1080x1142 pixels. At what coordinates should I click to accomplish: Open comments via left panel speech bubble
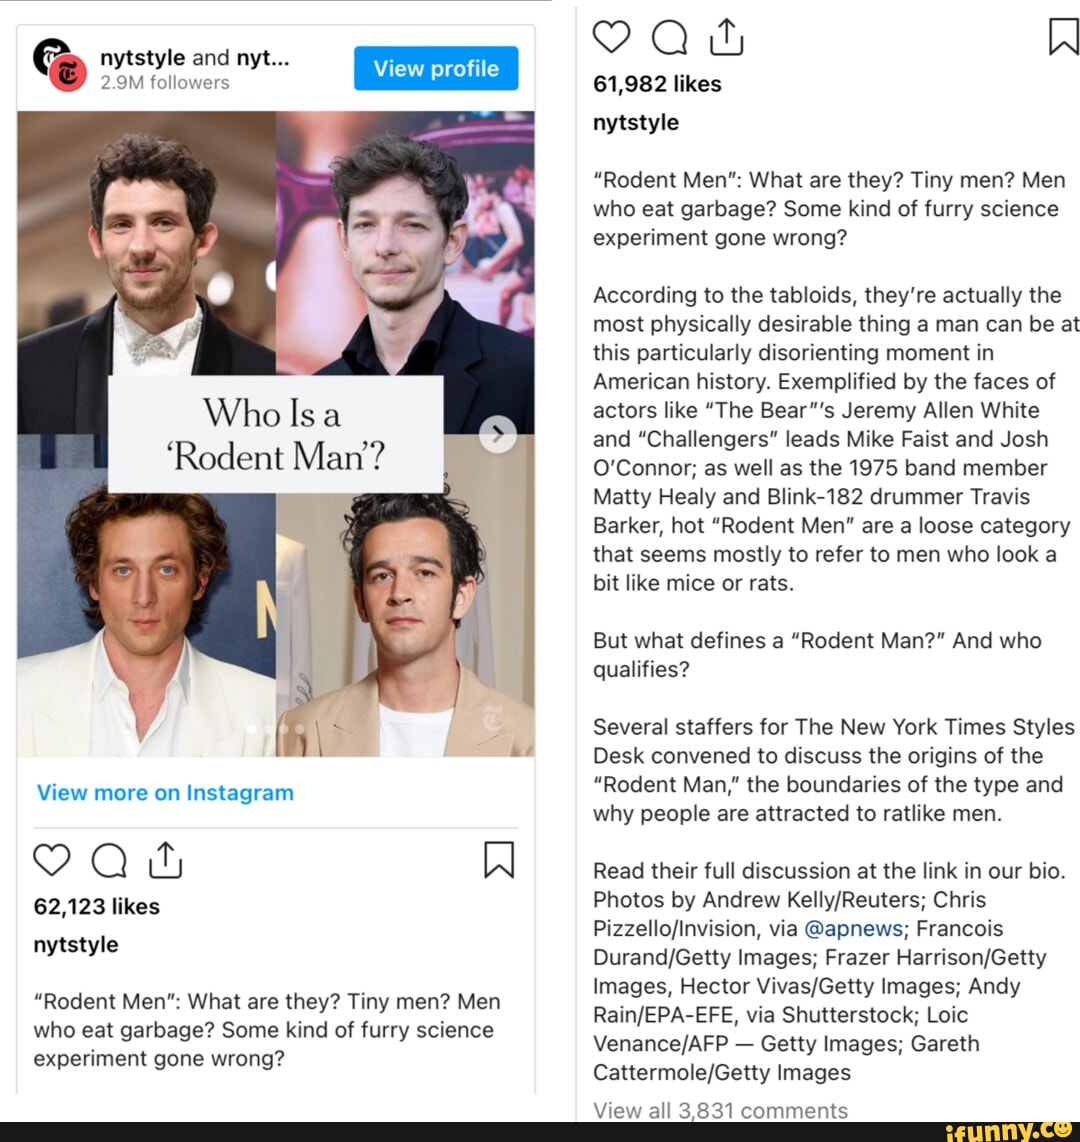(109, 861)
